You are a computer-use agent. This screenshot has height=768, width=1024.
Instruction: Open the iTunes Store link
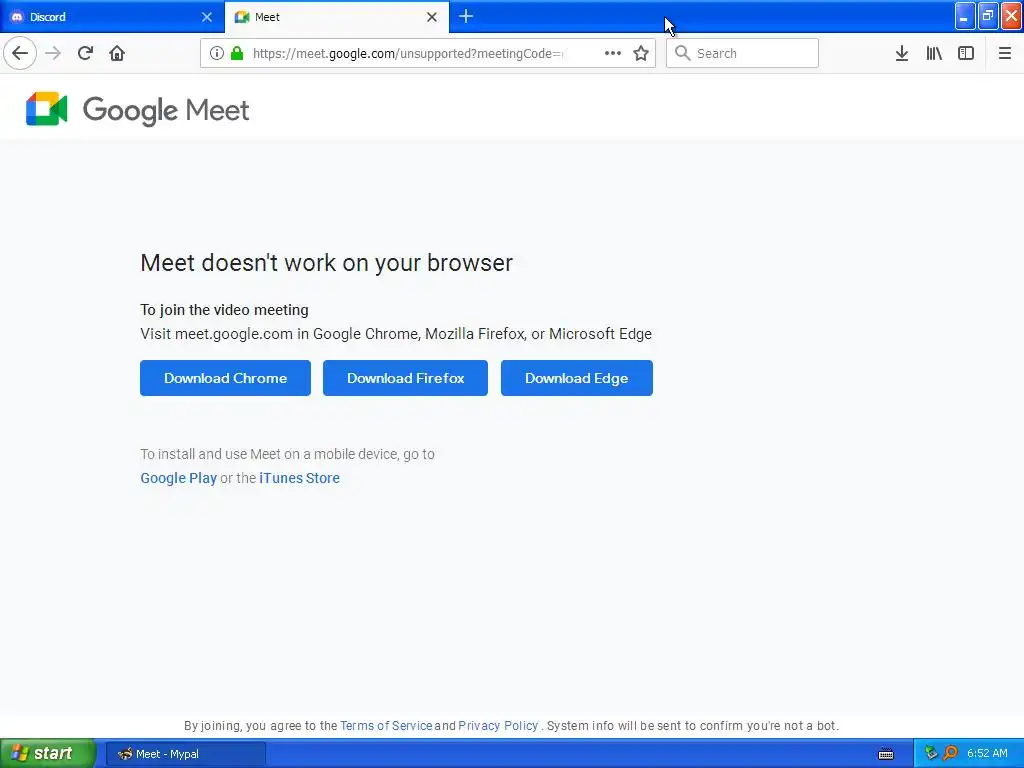point(299,478)
